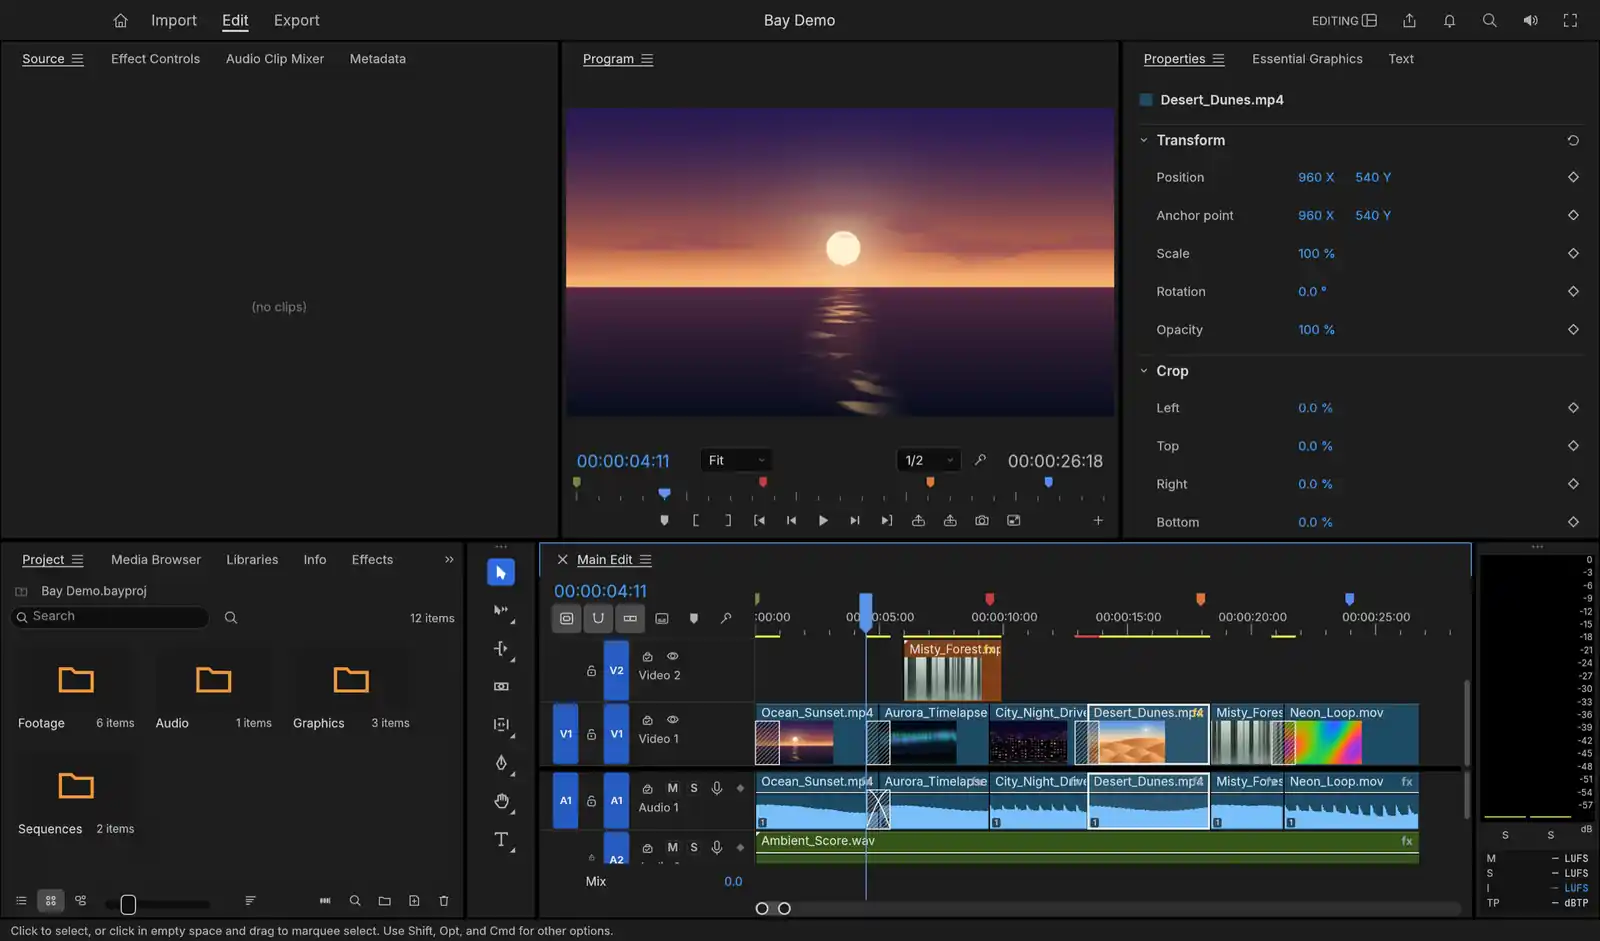The width and height of the screenshot is (1600, 941).
Task: Click the home icon in top bar
Action: pyautogui.click(x=120, y=20)
